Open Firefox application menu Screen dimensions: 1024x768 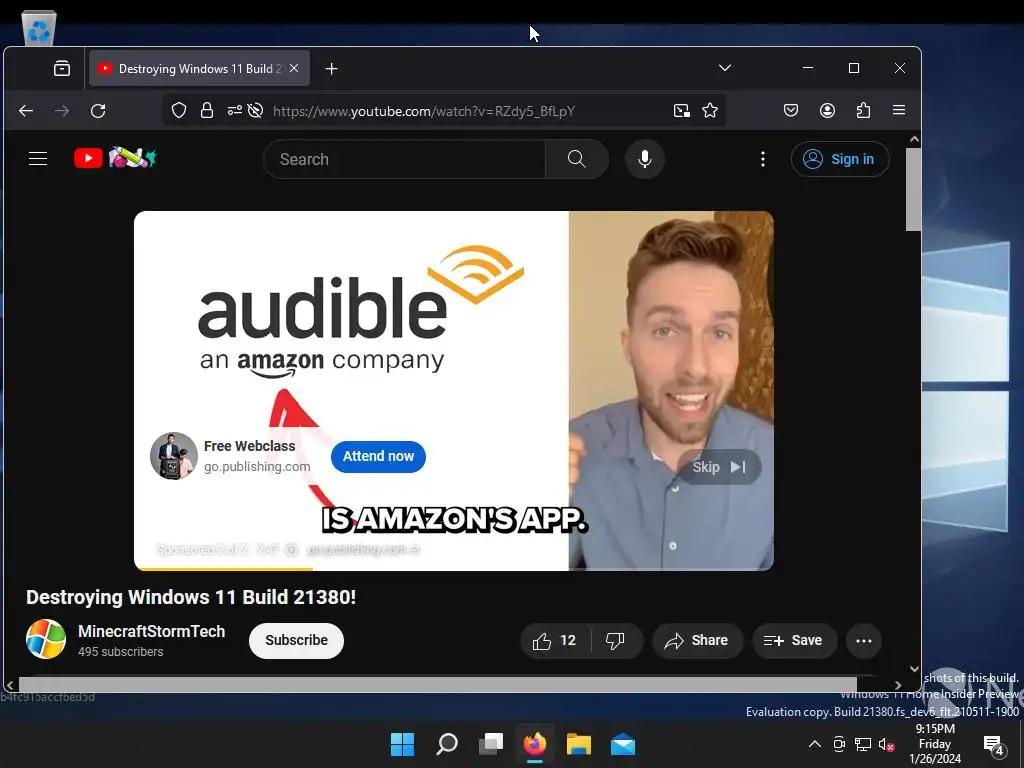pos(899,110)
